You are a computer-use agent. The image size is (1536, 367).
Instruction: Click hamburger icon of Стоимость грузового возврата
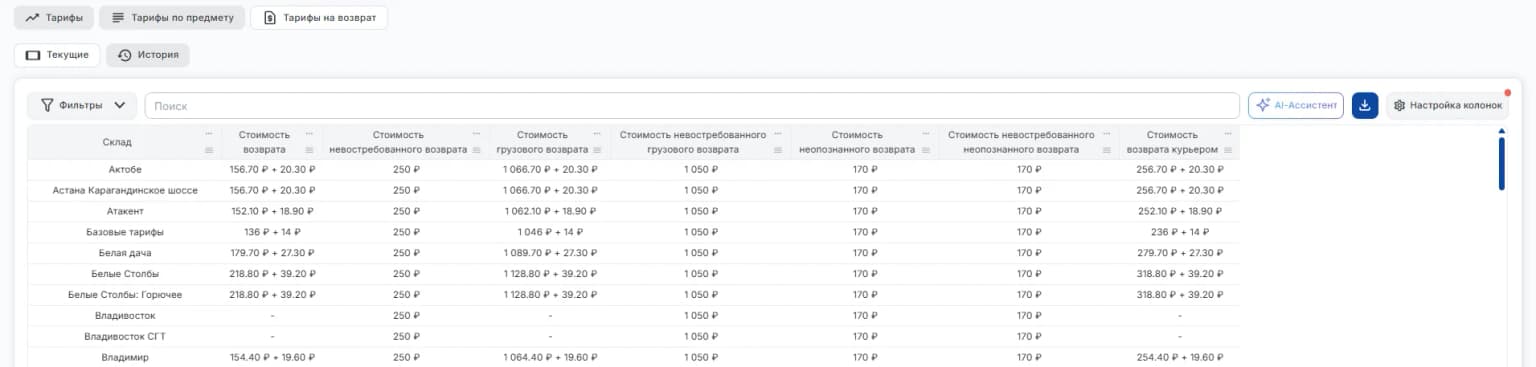point(598,150)
